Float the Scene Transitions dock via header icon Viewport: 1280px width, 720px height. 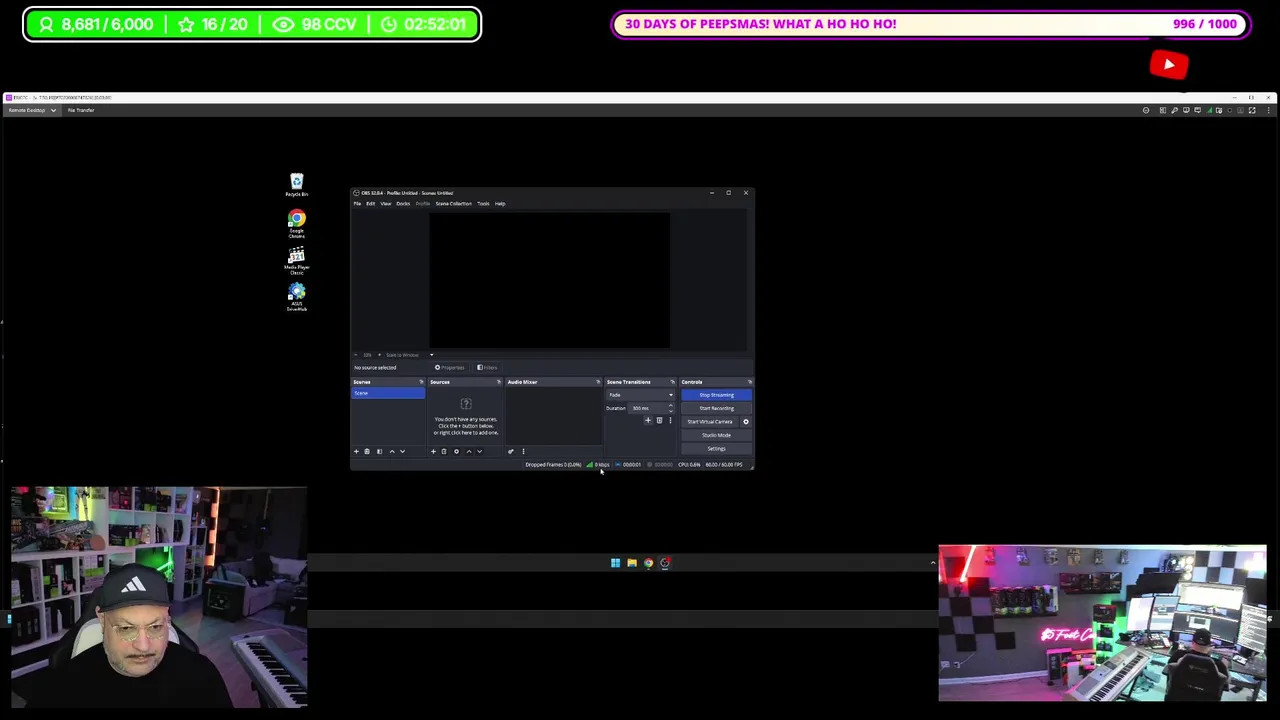pyautogui.click(x=671, y=382)
